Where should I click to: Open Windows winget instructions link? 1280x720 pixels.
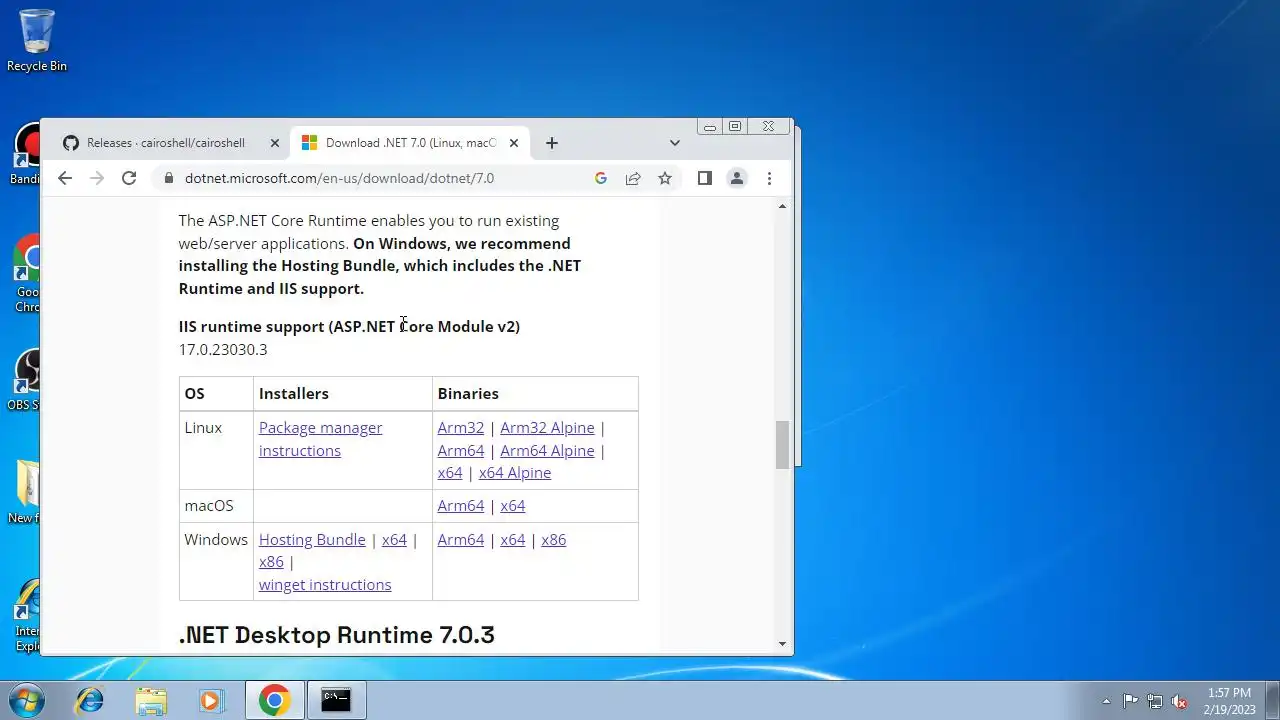325,585
